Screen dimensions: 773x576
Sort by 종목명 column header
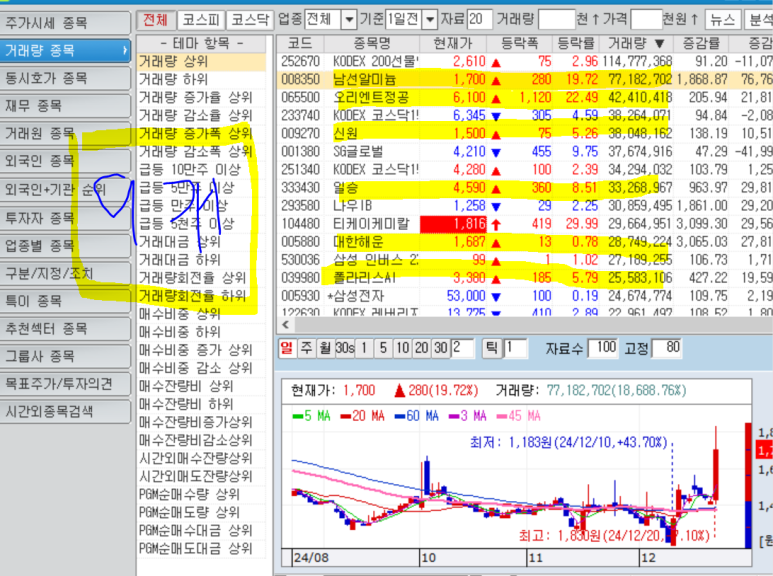pos(372,44)
